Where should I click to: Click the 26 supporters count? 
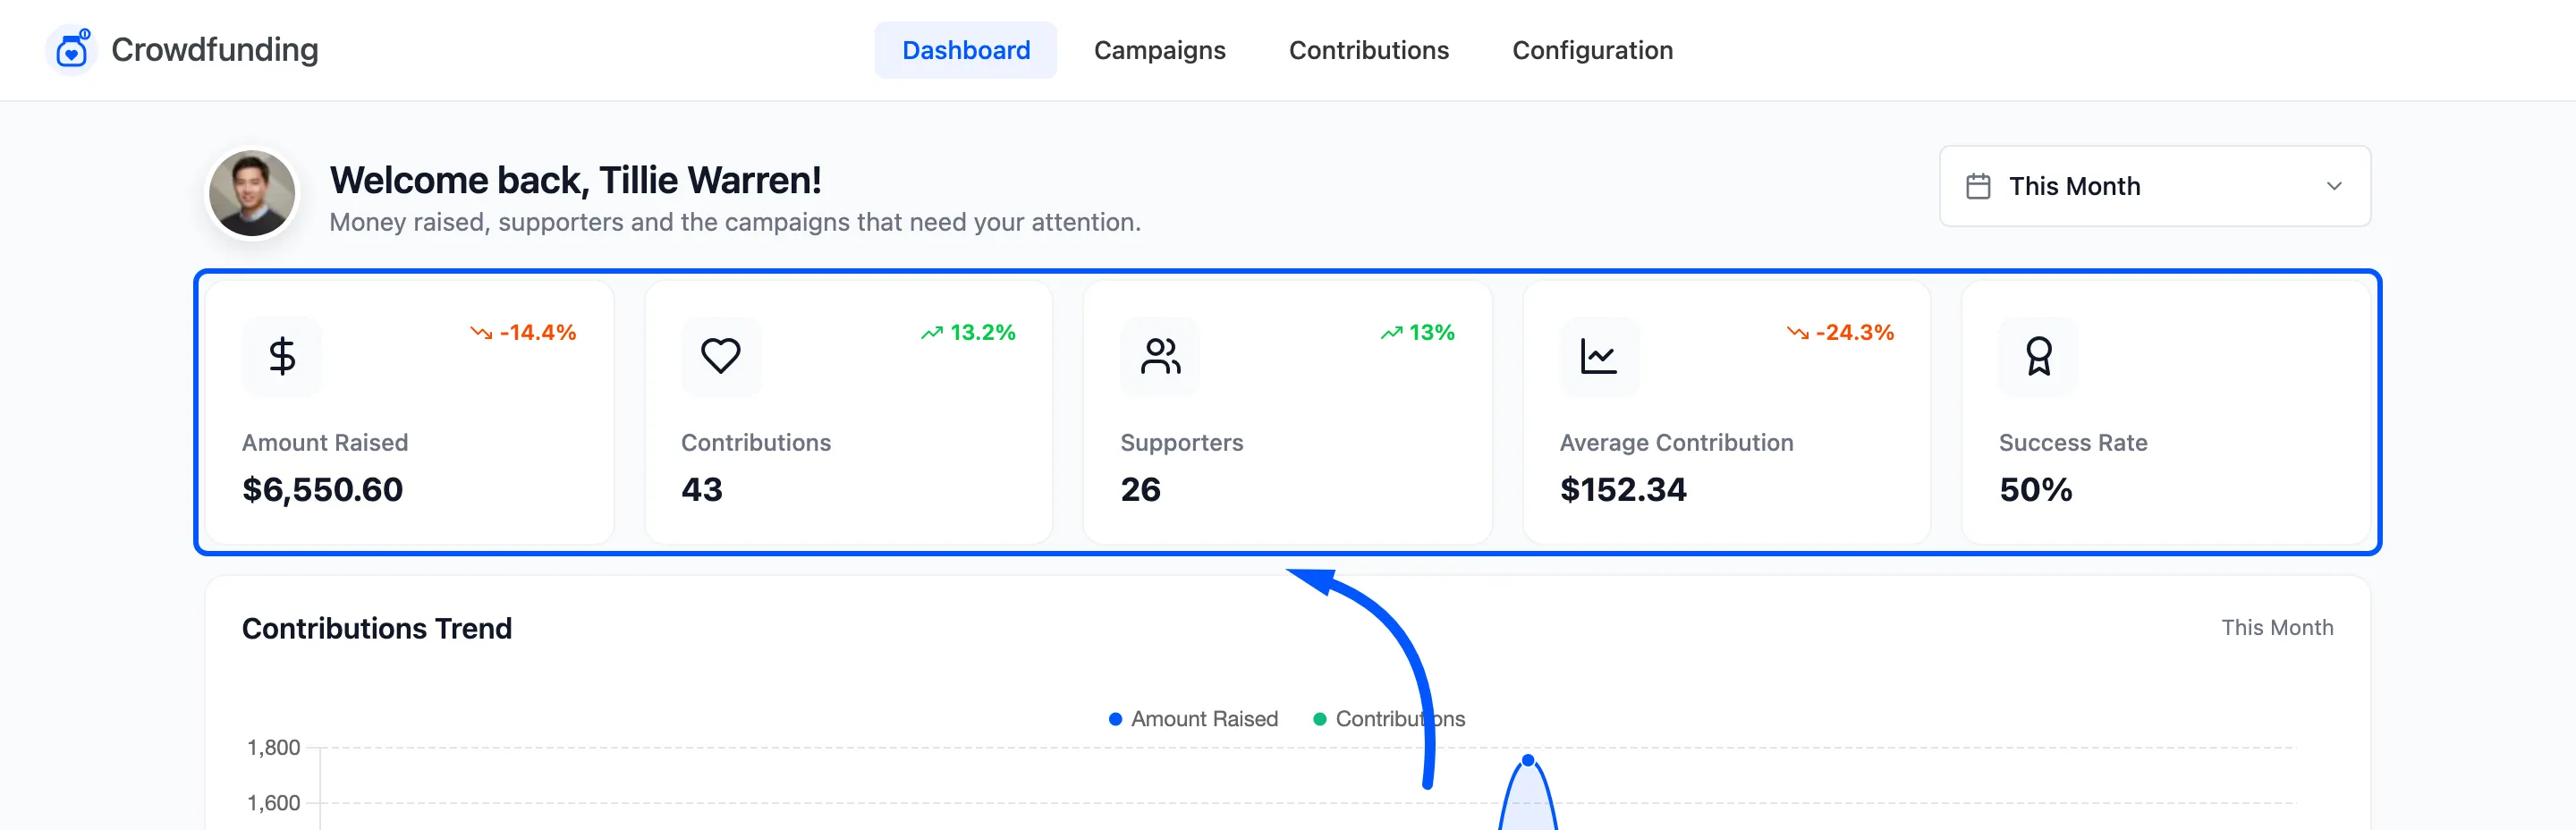click(x=1140, y=489)
